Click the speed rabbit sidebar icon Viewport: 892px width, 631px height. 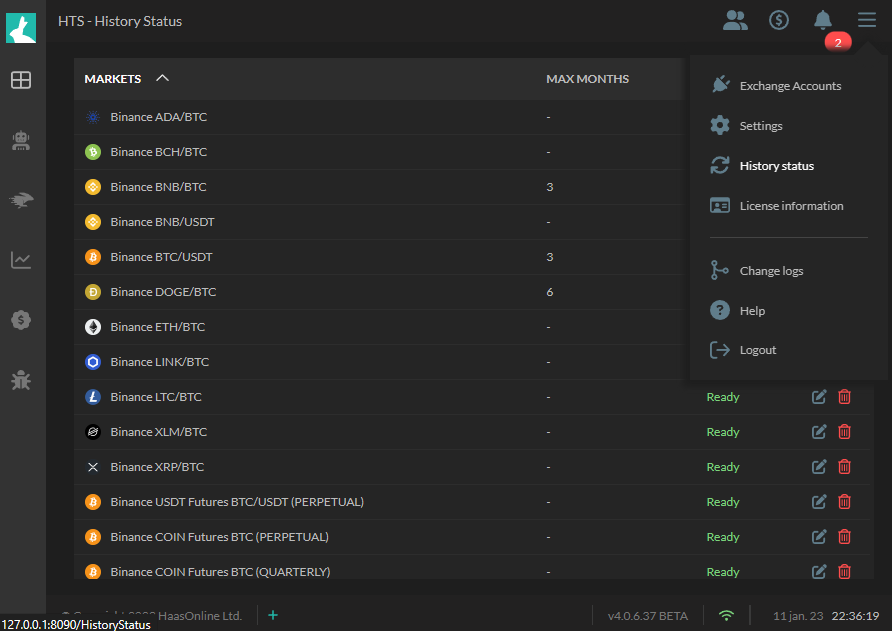coord(21,200)
